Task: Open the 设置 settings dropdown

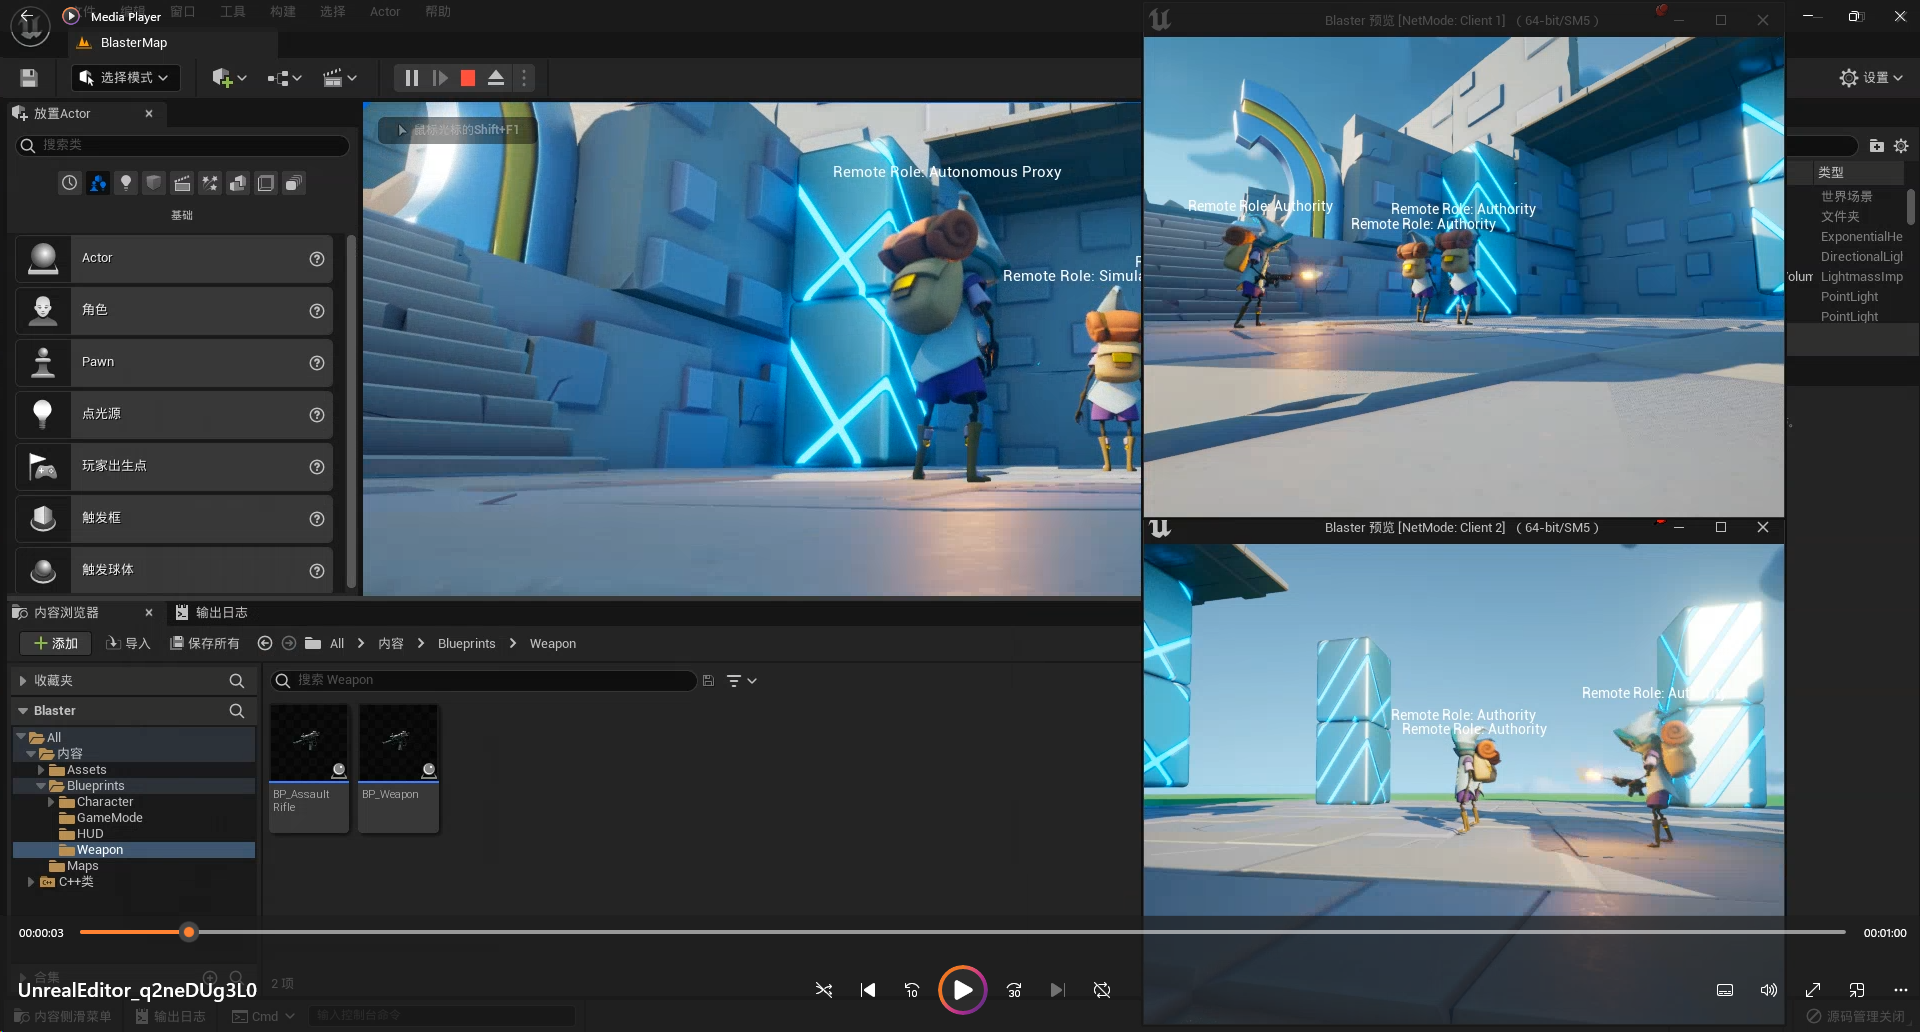Action: [1871, 78]
